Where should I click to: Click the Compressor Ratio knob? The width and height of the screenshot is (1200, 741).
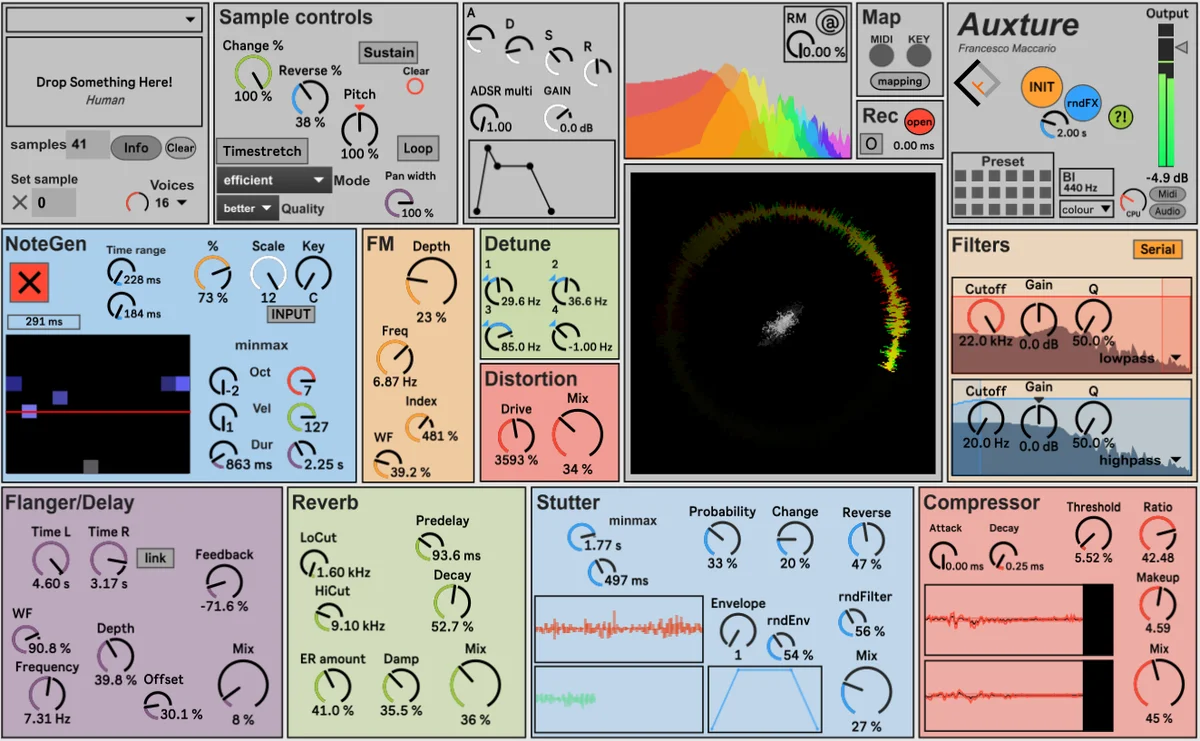1157,533
